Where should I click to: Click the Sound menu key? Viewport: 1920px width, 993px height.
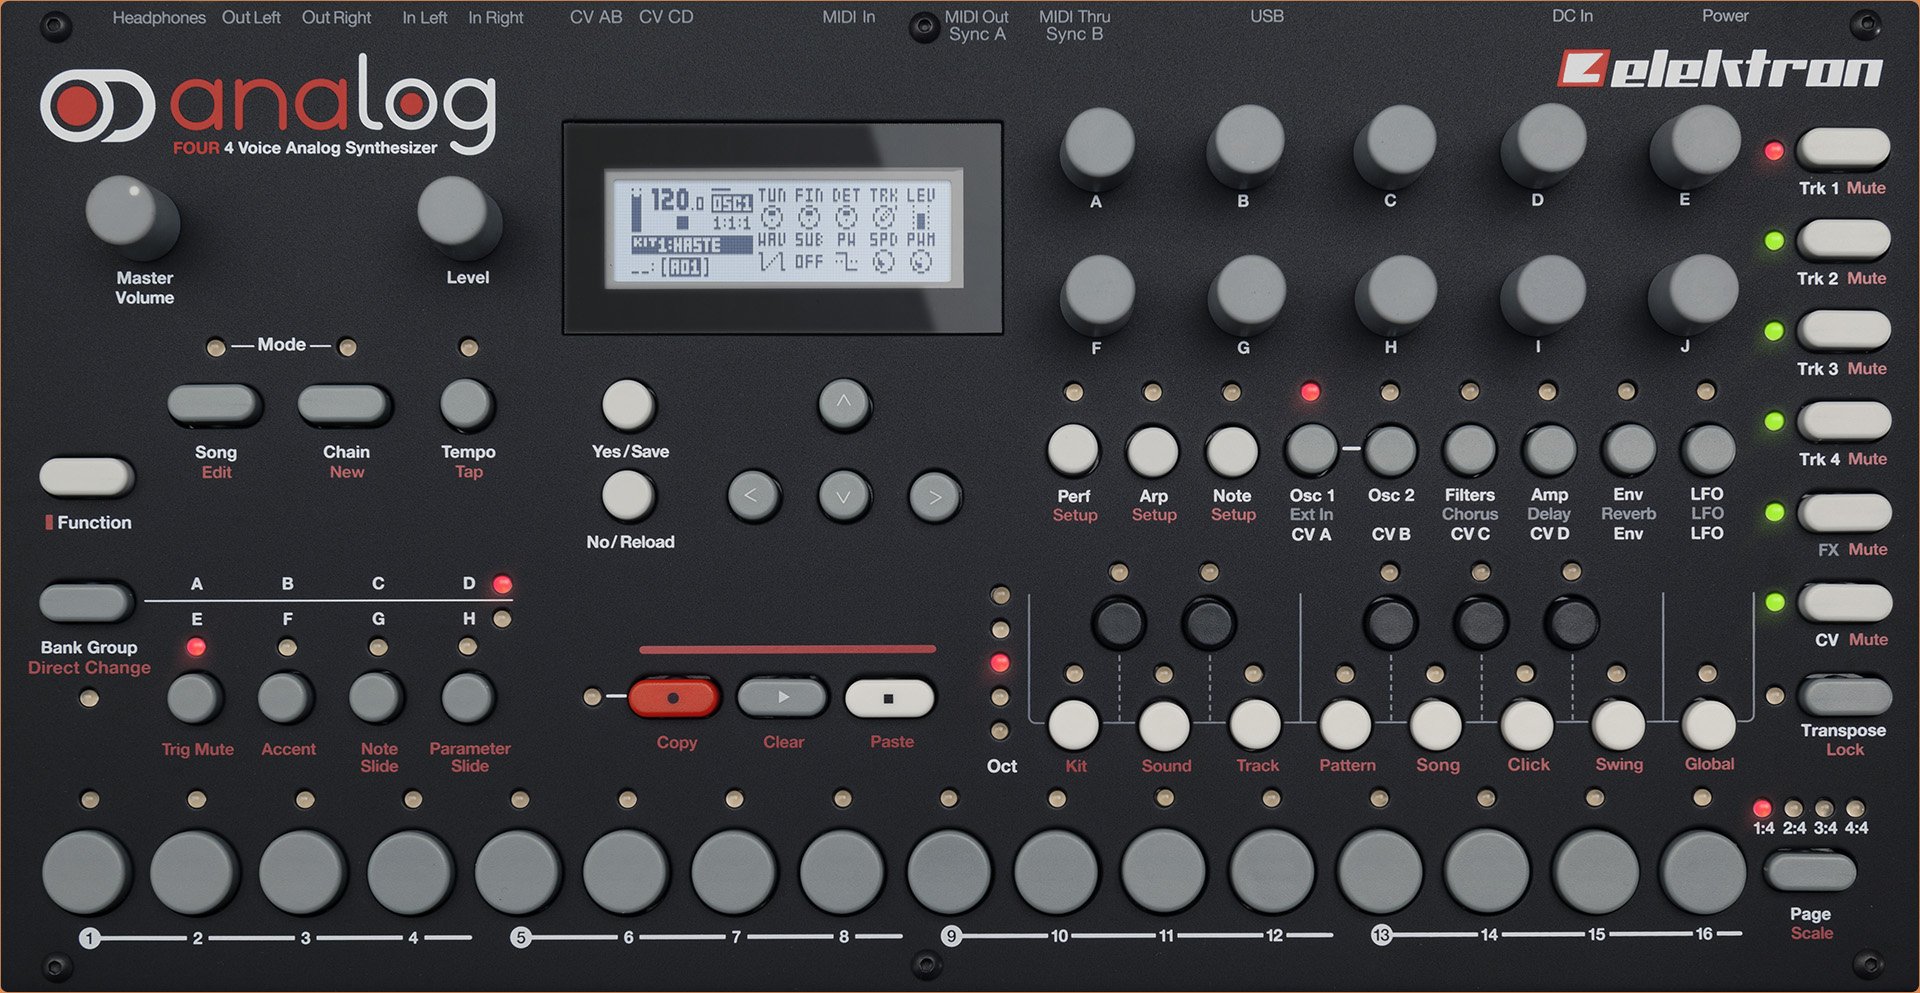pos(1165,725)
